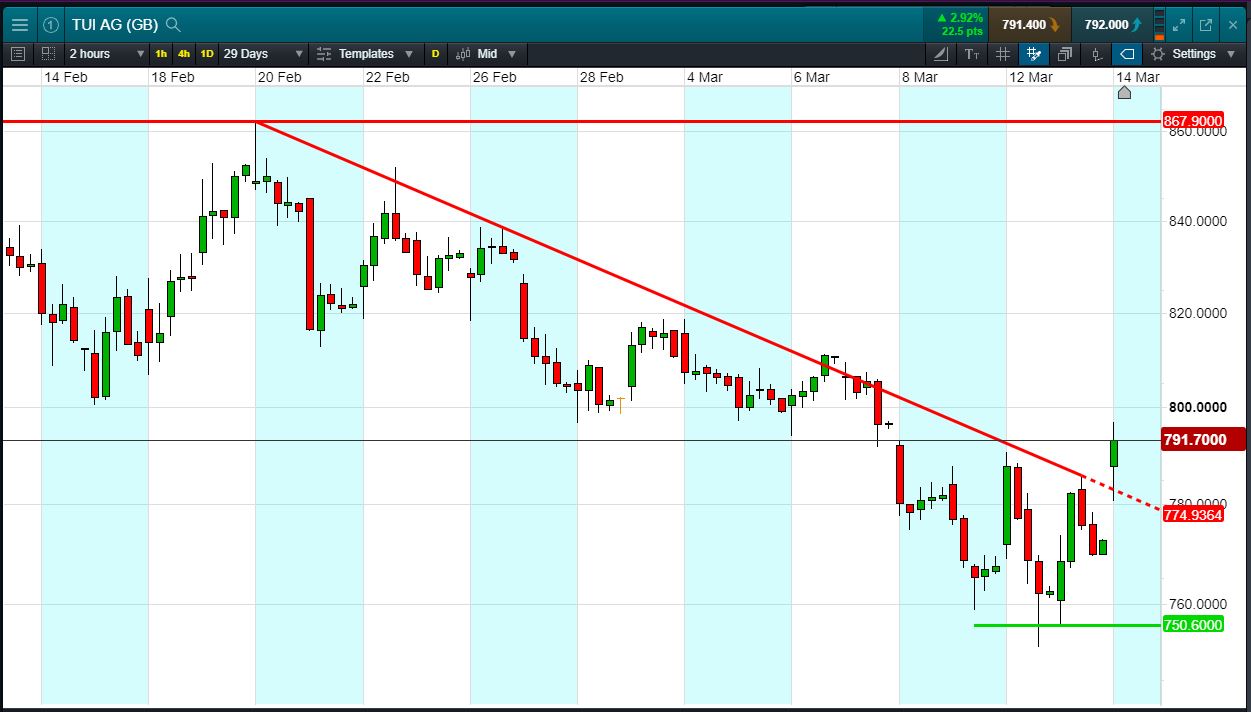Search for a different instrument
This screenshot has width=1251, height=712.
[x=173, y=24]
